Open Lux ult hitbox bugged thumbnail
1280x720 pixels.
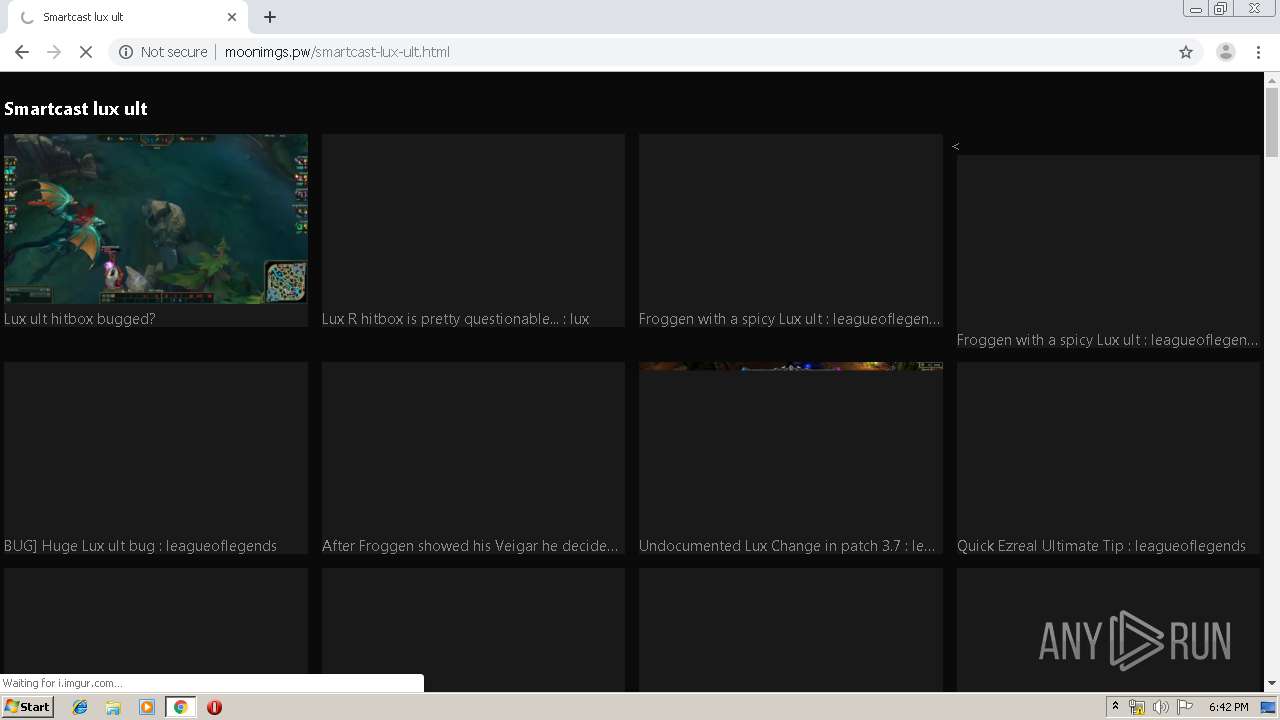coord(156,219)
